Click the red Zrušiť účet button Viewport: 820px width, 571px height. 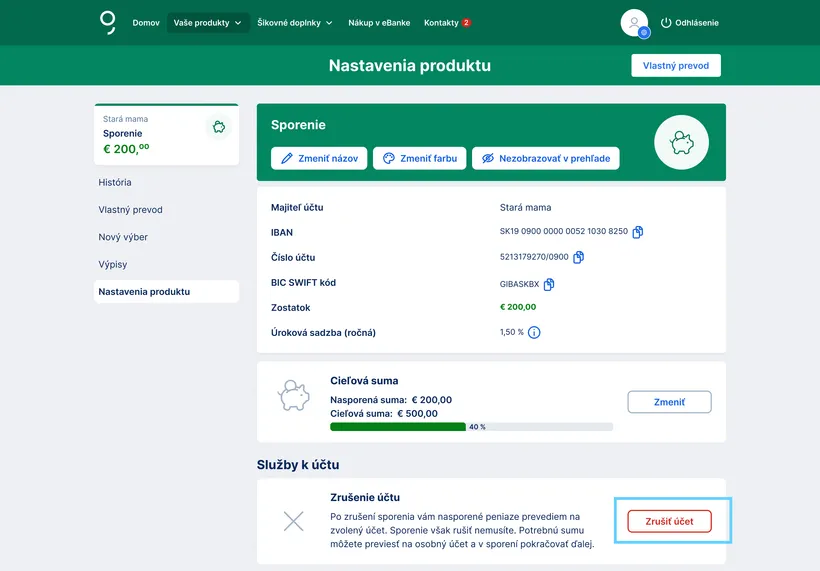(669, 521)
